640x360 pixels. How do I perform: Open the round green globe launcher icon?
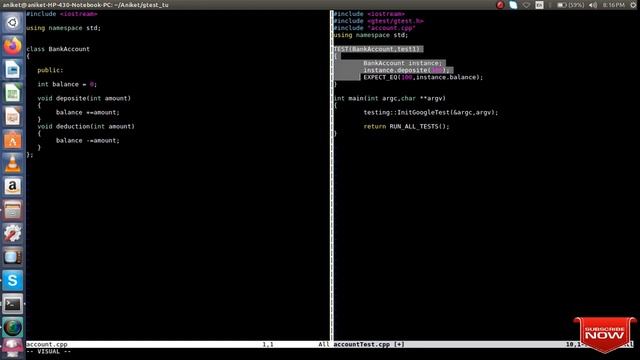coord(12,327)
